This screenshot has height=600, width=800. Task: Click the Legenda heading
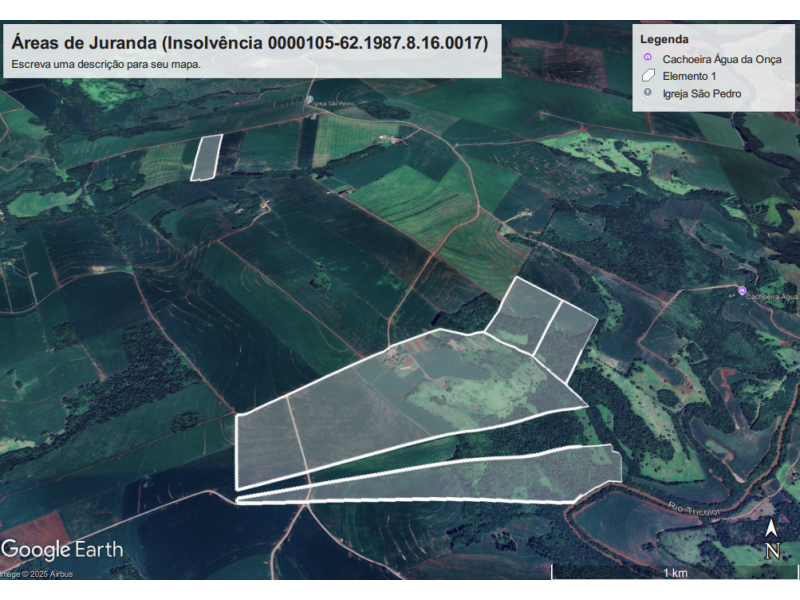pyautogui.click(x=664, y=39)
